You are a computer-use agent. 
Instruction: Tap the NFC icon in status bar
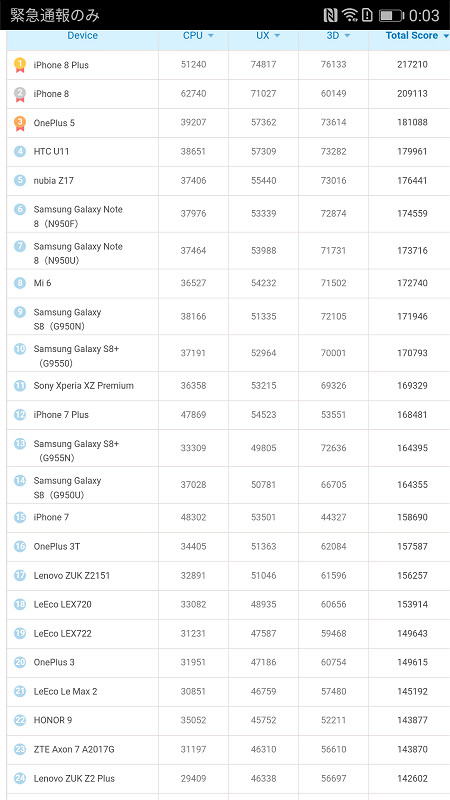click(331, 15)
